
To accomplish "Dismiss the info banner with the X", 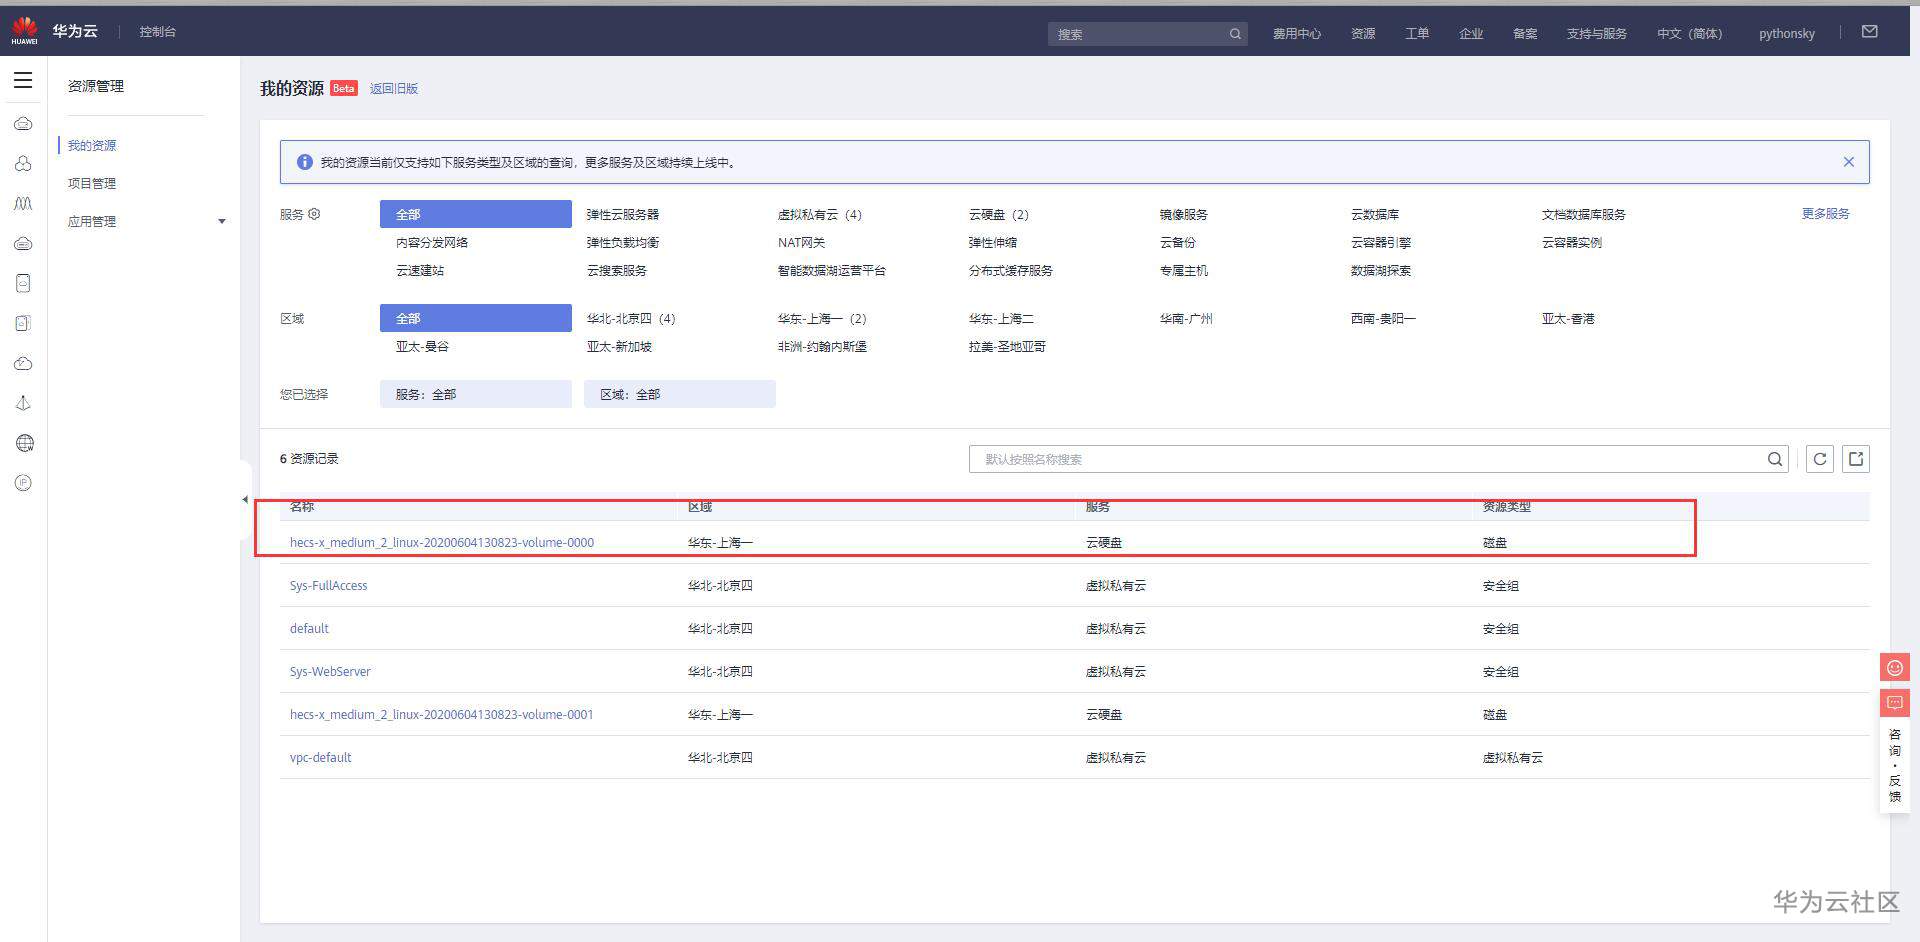I will pyautogui.click(x=1848, y=162).
